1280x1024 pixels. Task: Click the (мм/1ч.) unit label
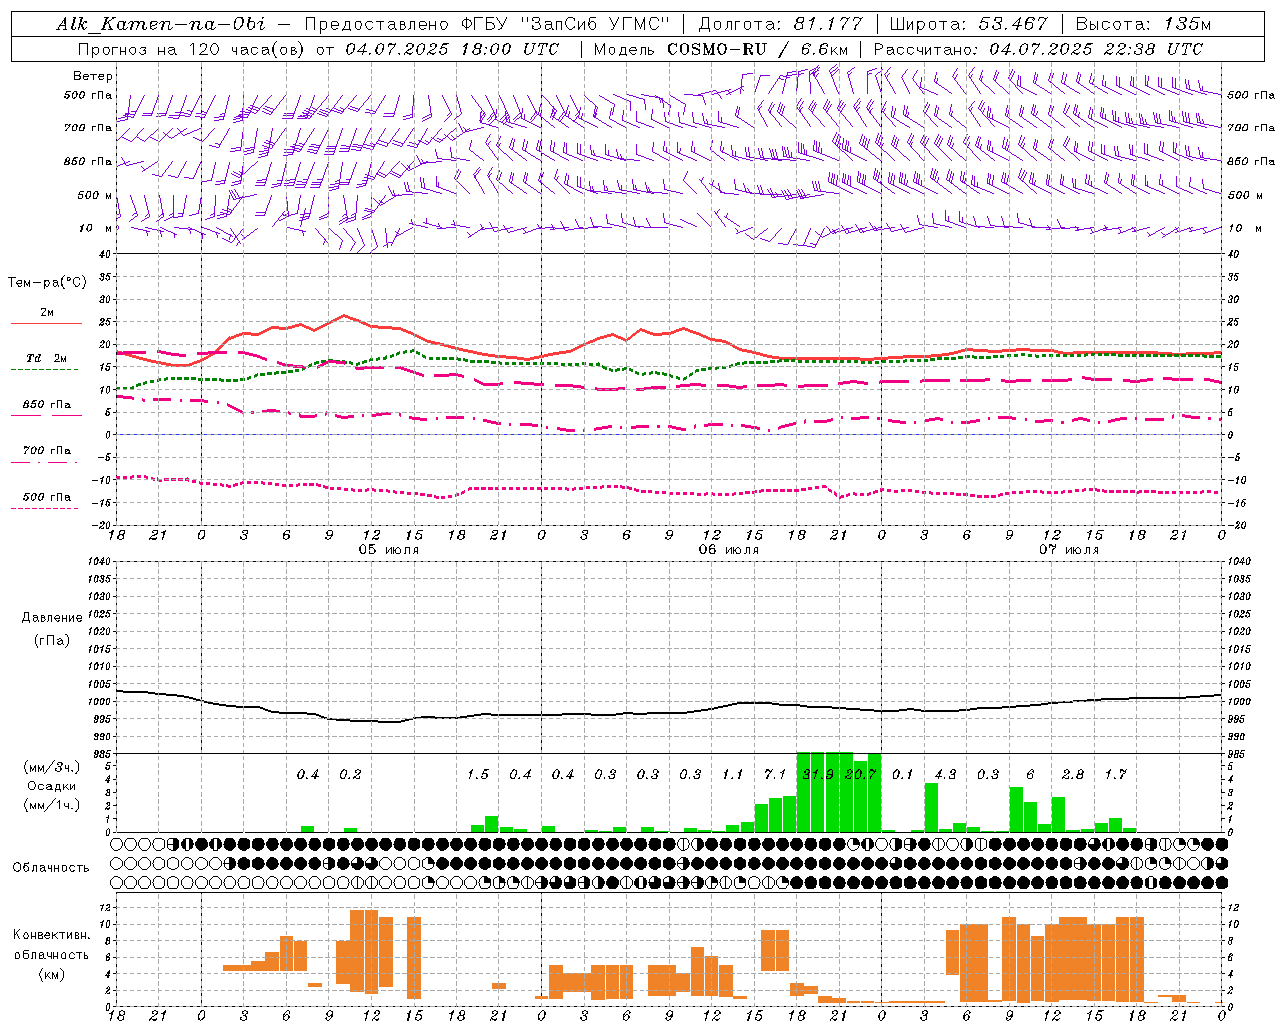point(51,805)
